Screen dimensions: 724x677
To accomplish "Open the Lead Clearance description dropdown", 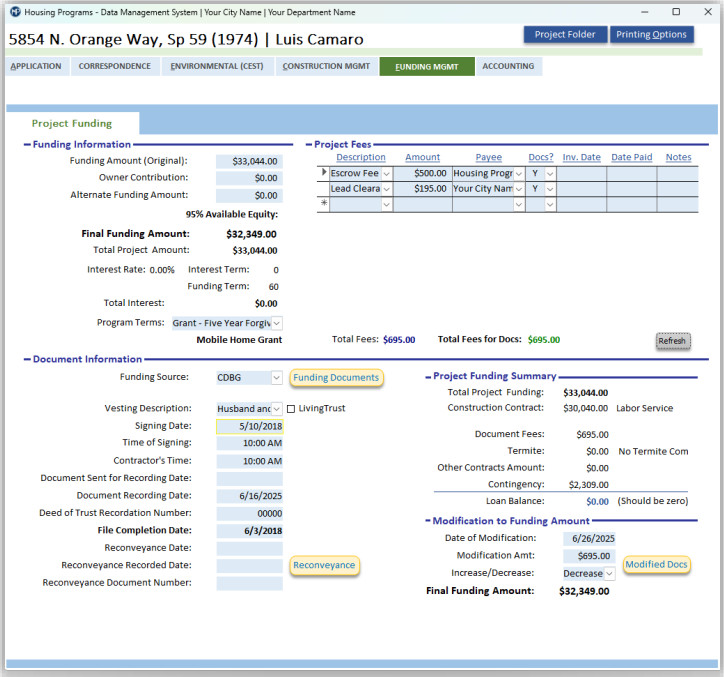I will pyautogui.click(x=387, y=189).
